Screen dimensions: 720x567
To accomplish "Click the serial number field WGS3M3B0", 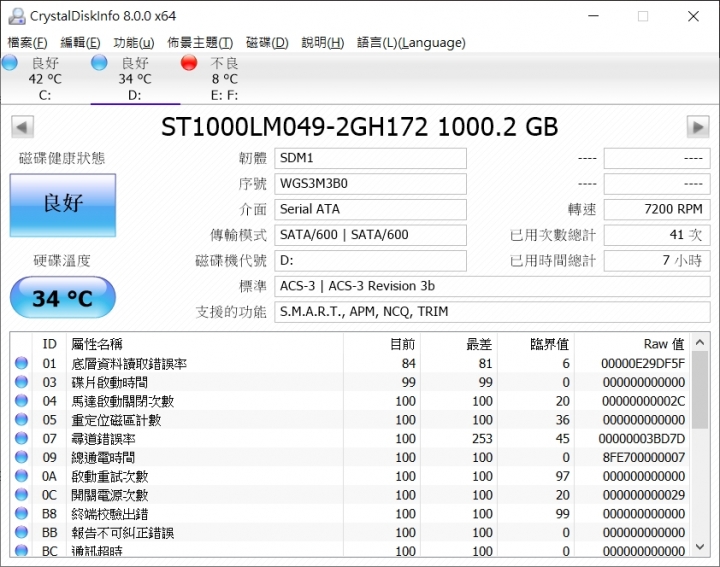I will (370, 184).
